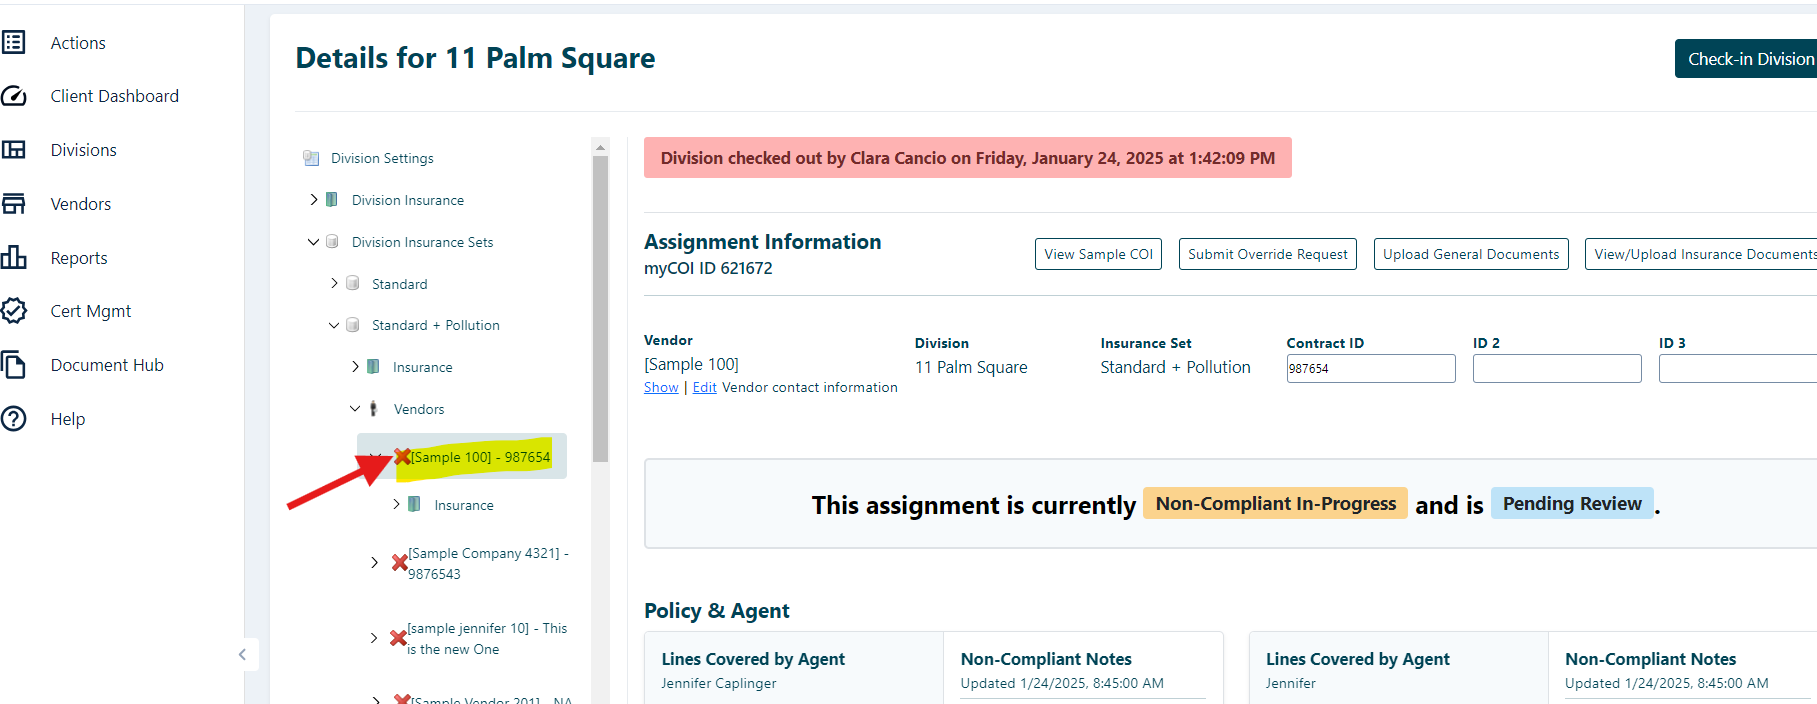
Task: Select Division Settings in the tree
Action: (382, 158)
